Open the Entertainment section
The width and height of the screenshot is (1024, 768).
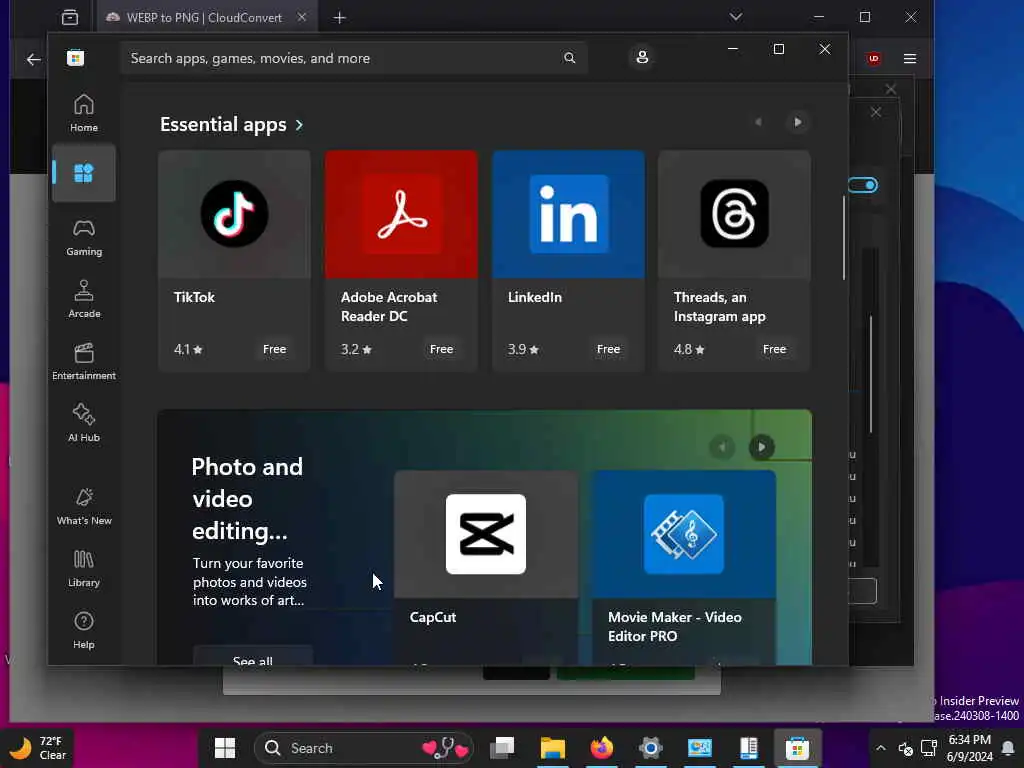84,361
